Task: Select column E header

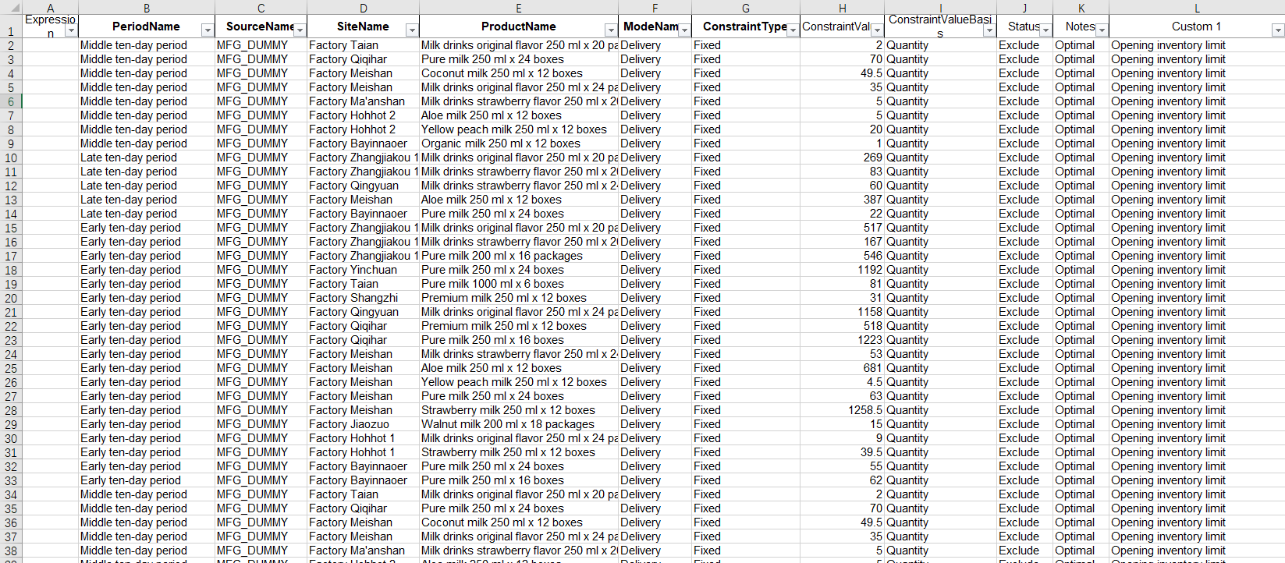Action: pos(518,7)
